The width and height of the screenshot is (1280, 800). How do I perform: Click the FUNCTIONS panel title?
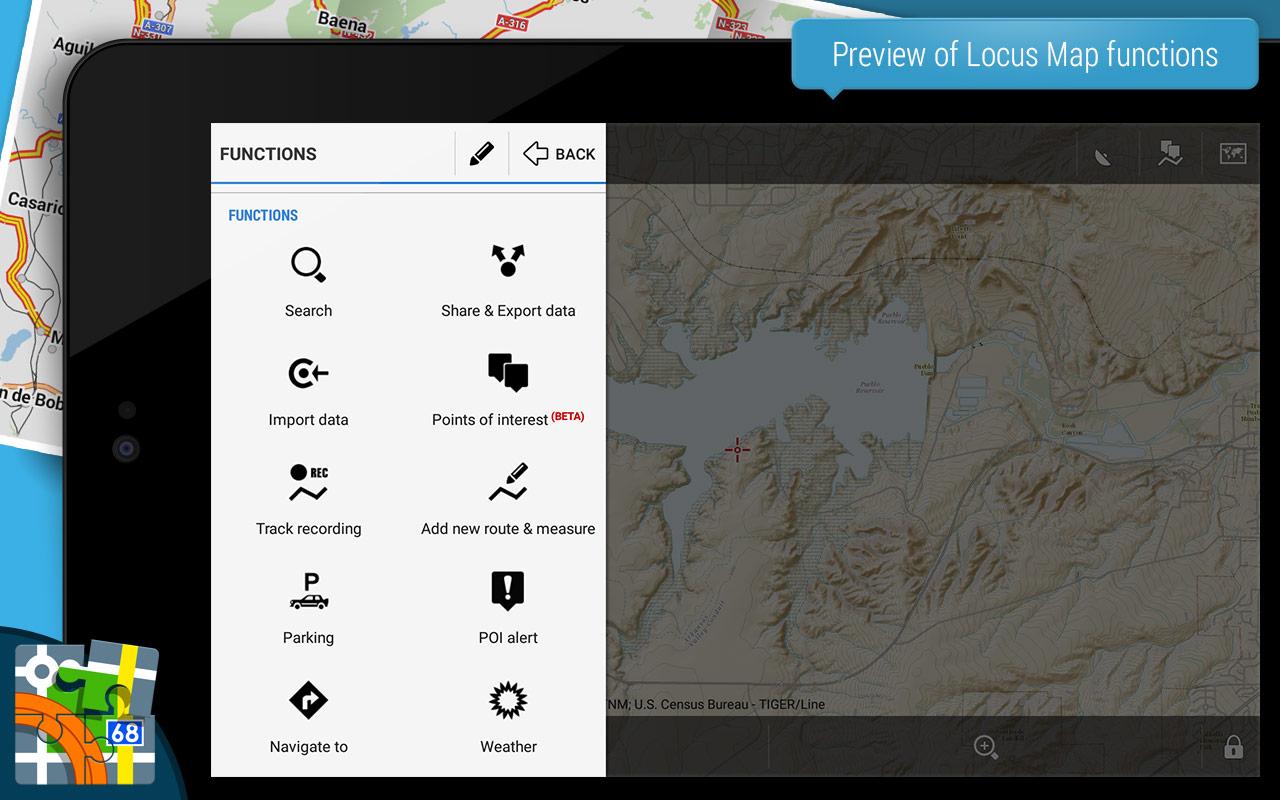point(268,154)
